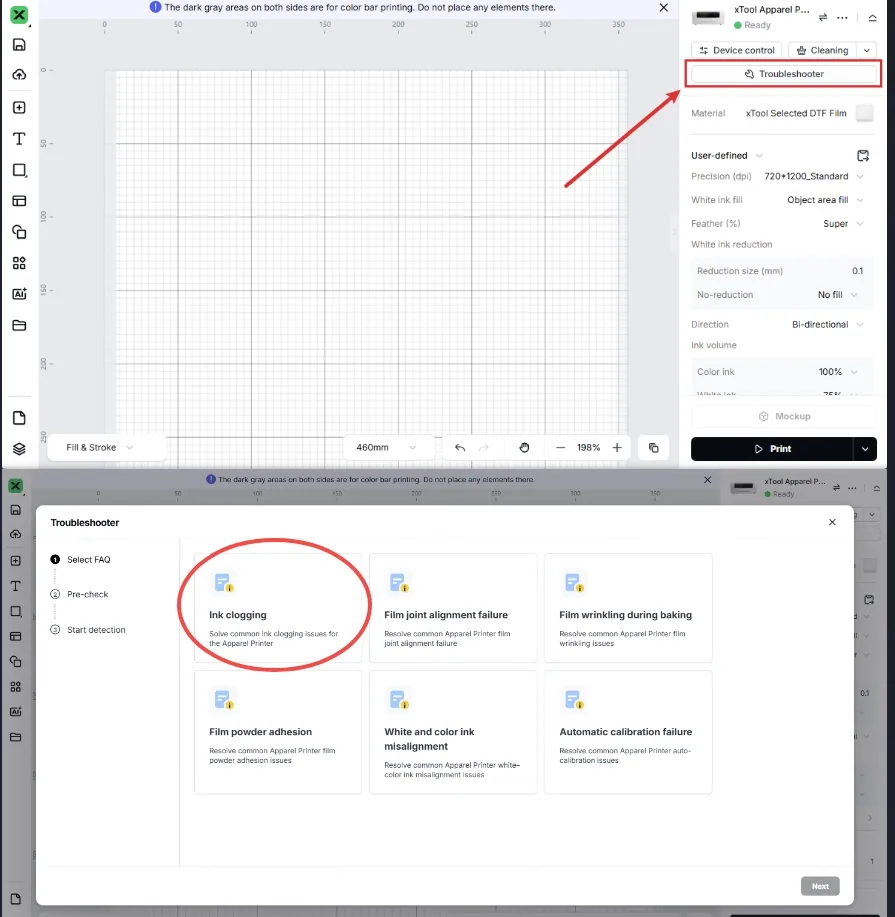Click the page icon in top sidebar
Screen dimensions: 895x917
pos(19,418)
